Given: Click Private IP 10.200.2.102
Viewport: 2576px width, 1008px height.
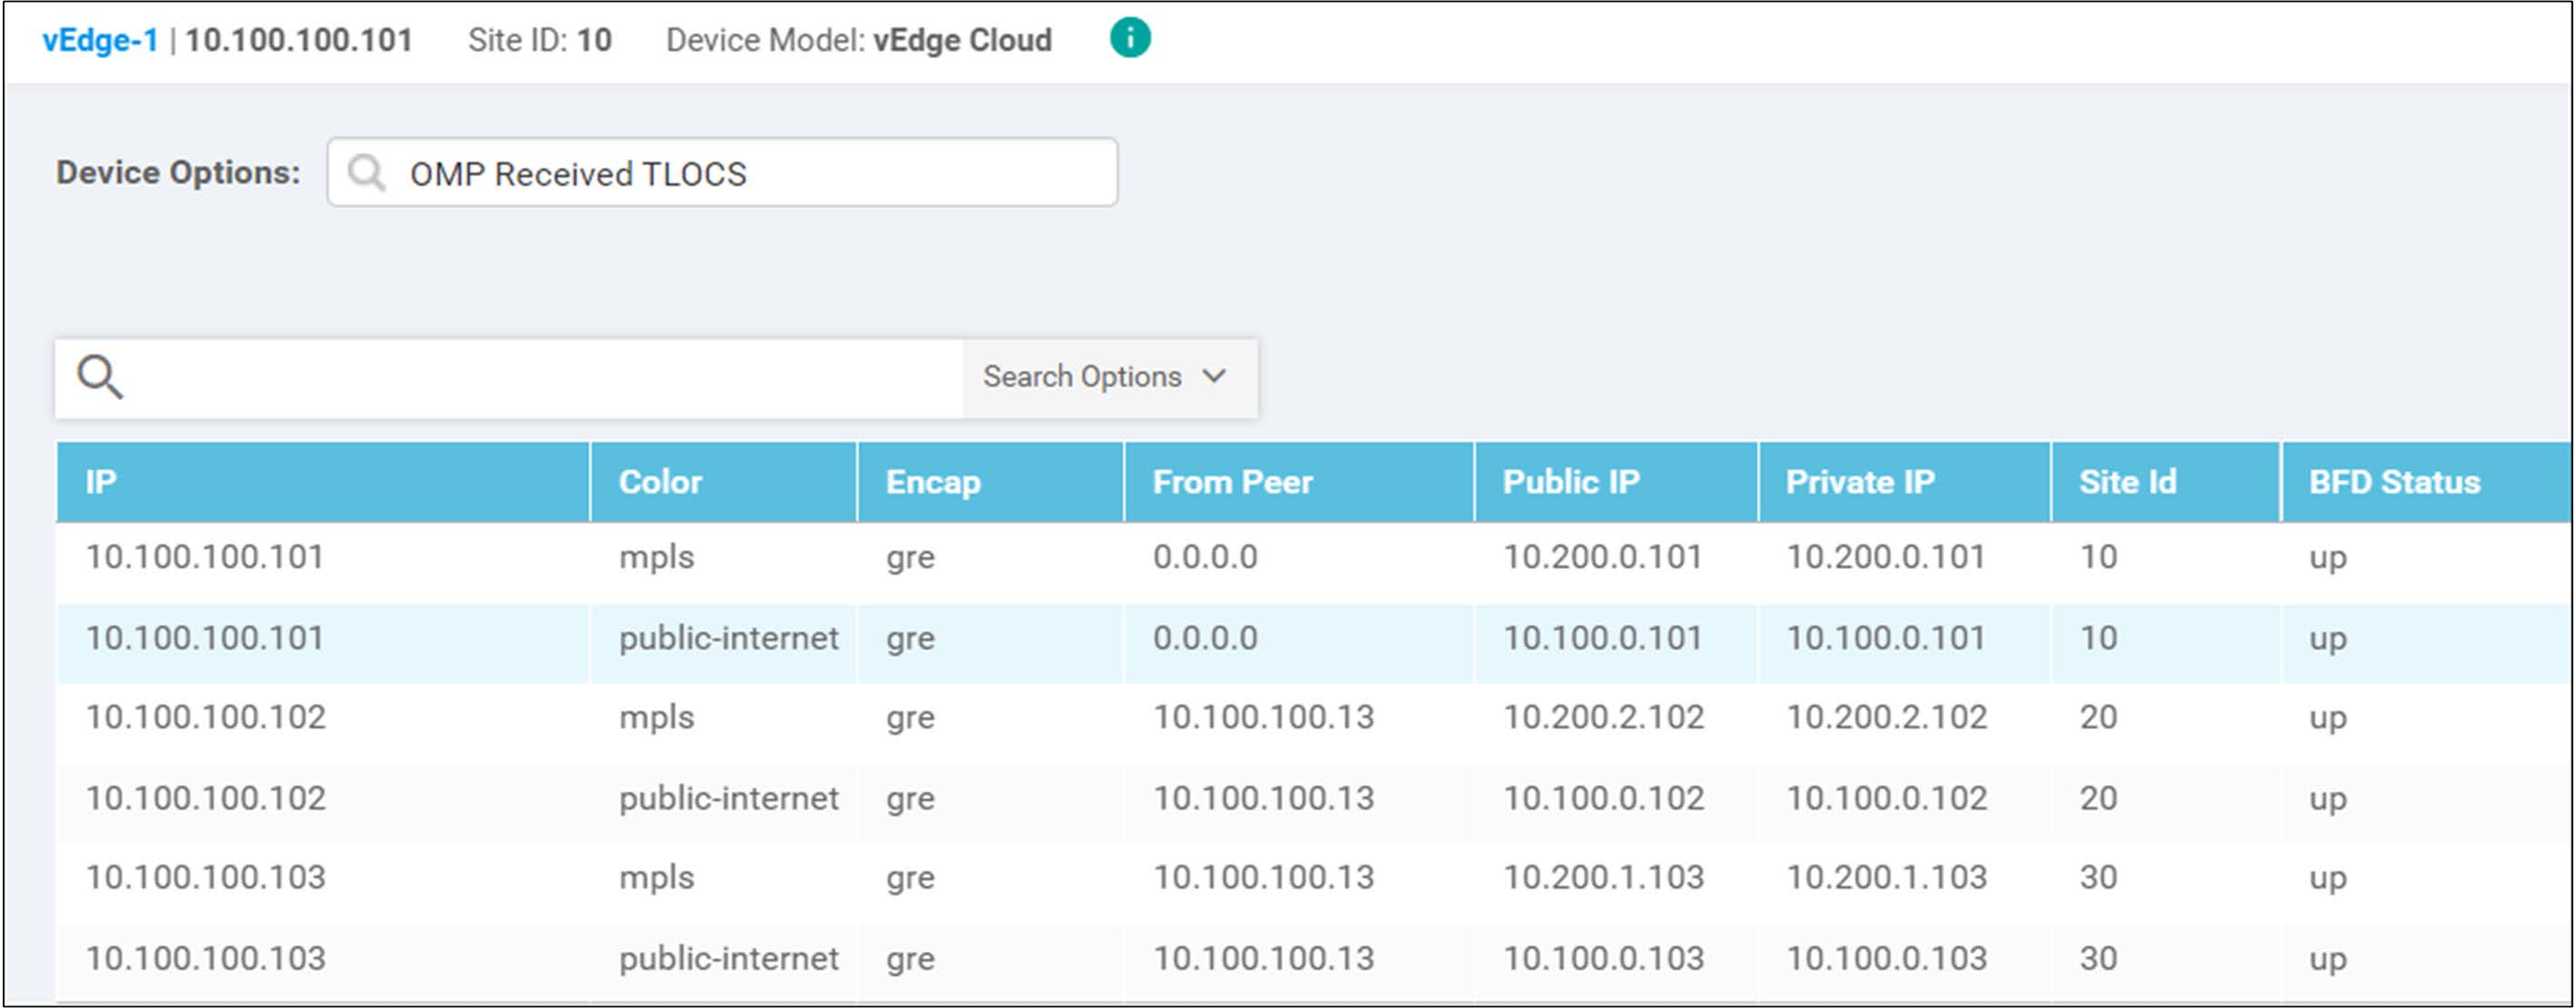Looking at the screenshot, I should click(x=1887, y=718).
